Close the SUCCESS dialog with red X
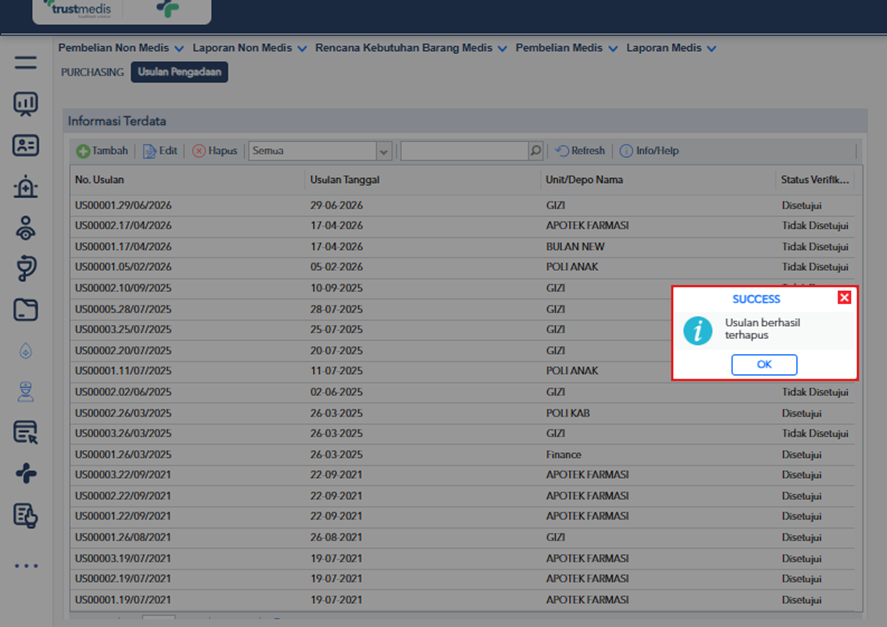887x627 pixels. click(844, 298)
